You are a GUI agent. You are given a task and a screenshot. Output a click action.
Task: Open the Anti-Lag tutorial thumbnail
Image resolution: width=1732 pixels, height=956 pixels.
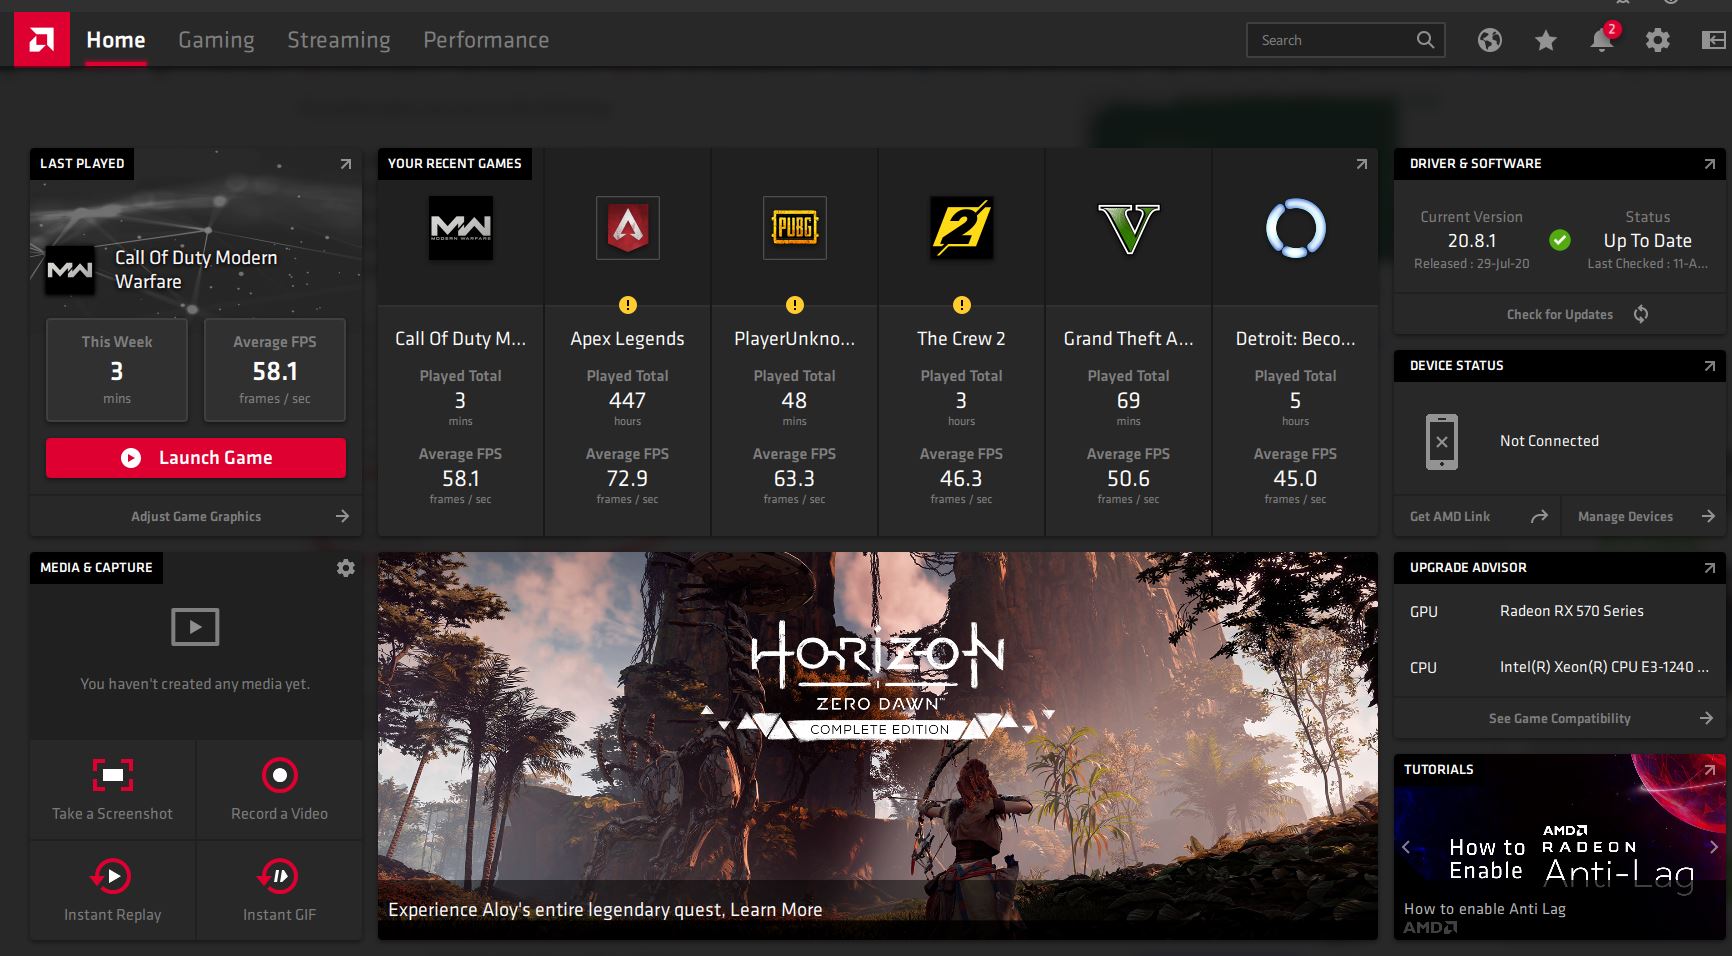1560,847
